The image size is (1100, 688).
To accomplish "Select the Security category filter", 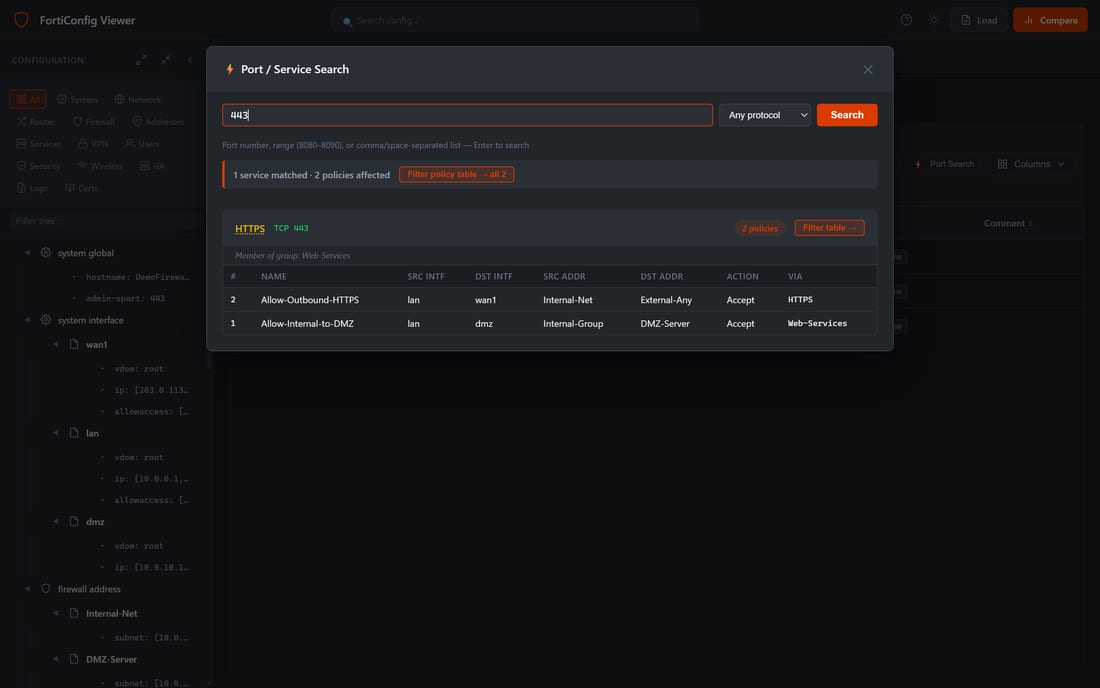I will click(39, 166).
